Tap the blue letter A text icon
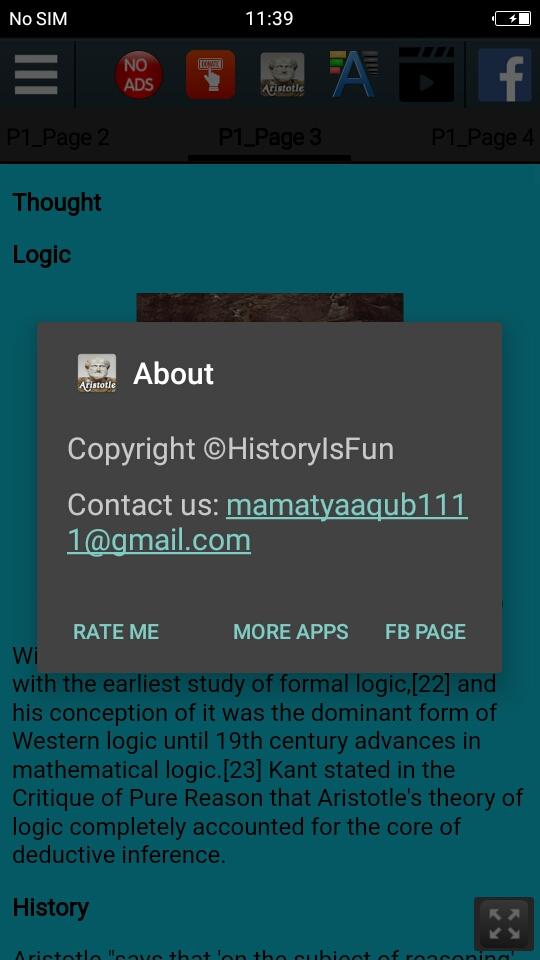The height and width of the screenshot is (960, 540). pos(354,75)
